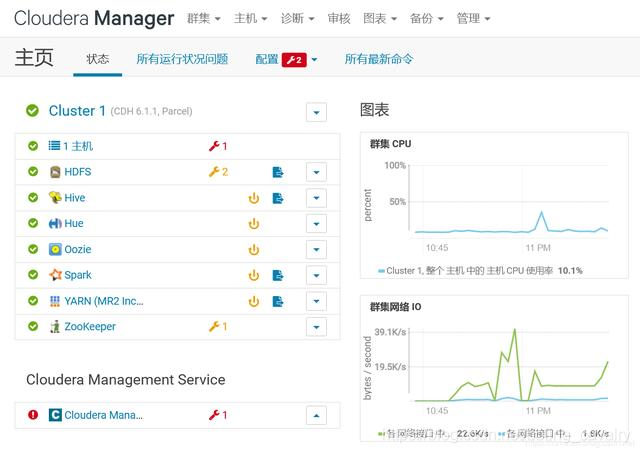Click Hive's blue deploy client configuration icon

278,198
